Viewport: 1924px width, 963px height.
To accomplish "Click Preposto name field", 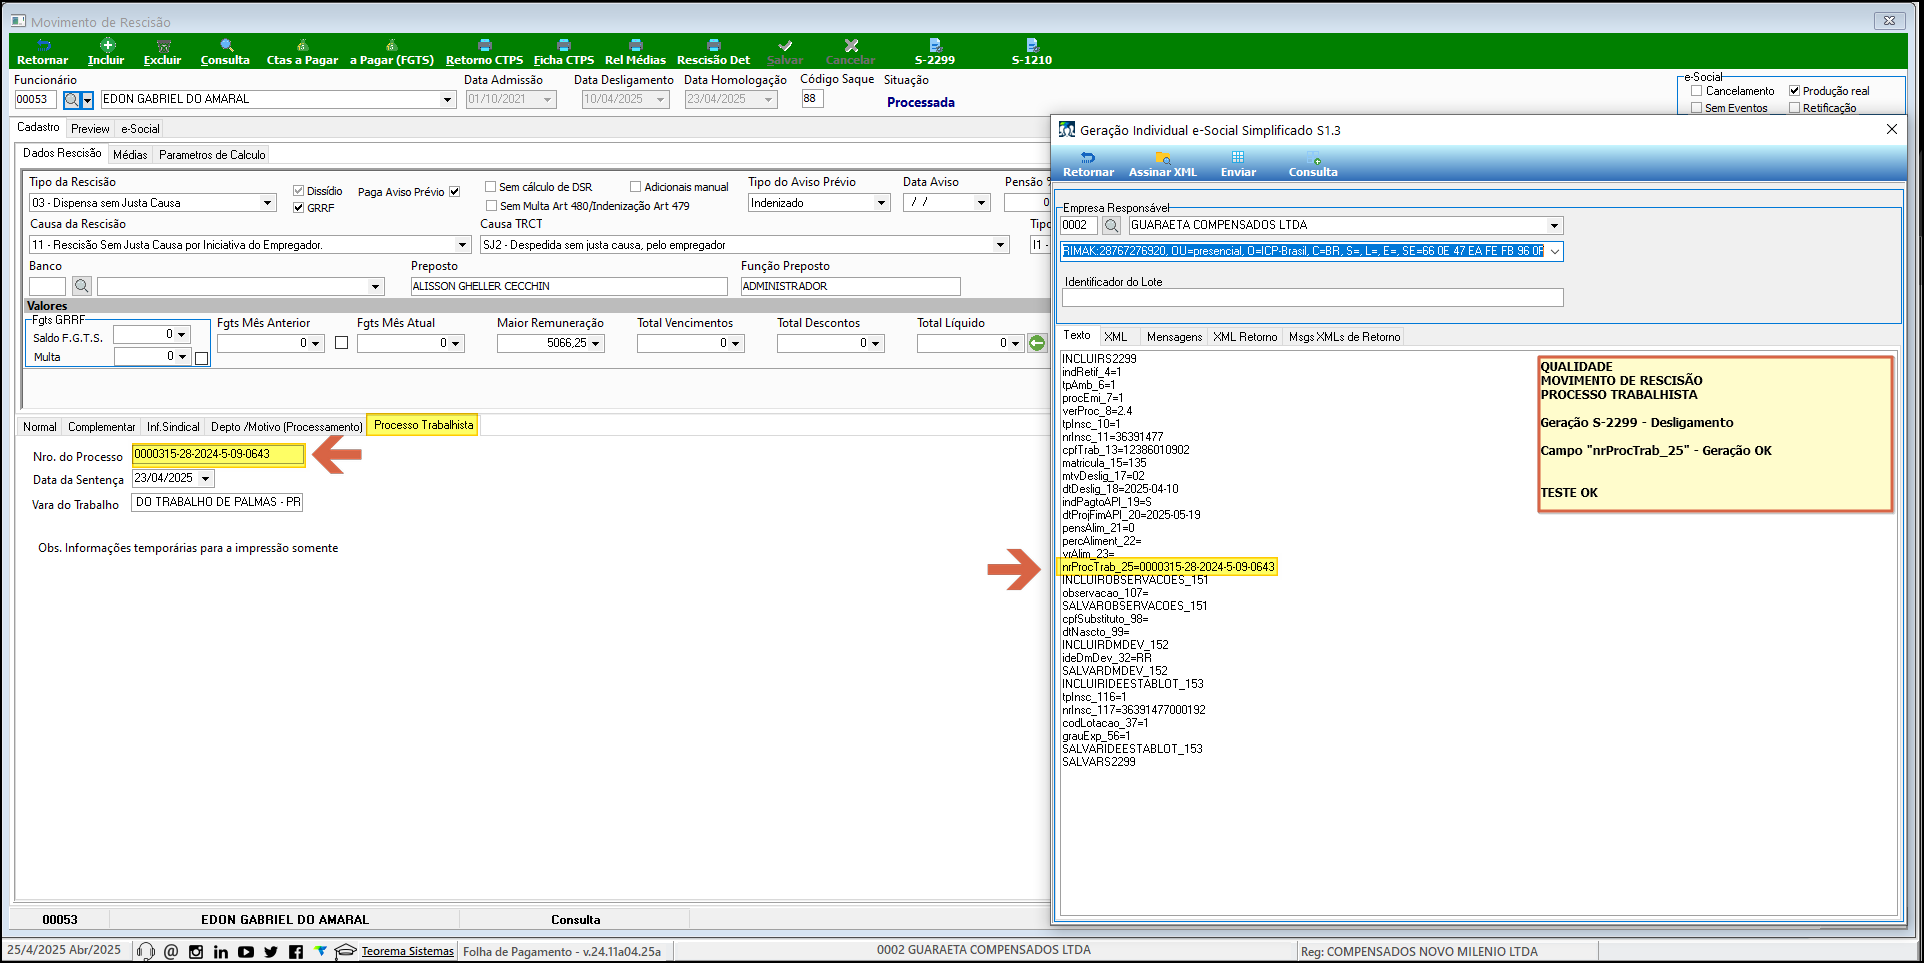I will 569,287.
